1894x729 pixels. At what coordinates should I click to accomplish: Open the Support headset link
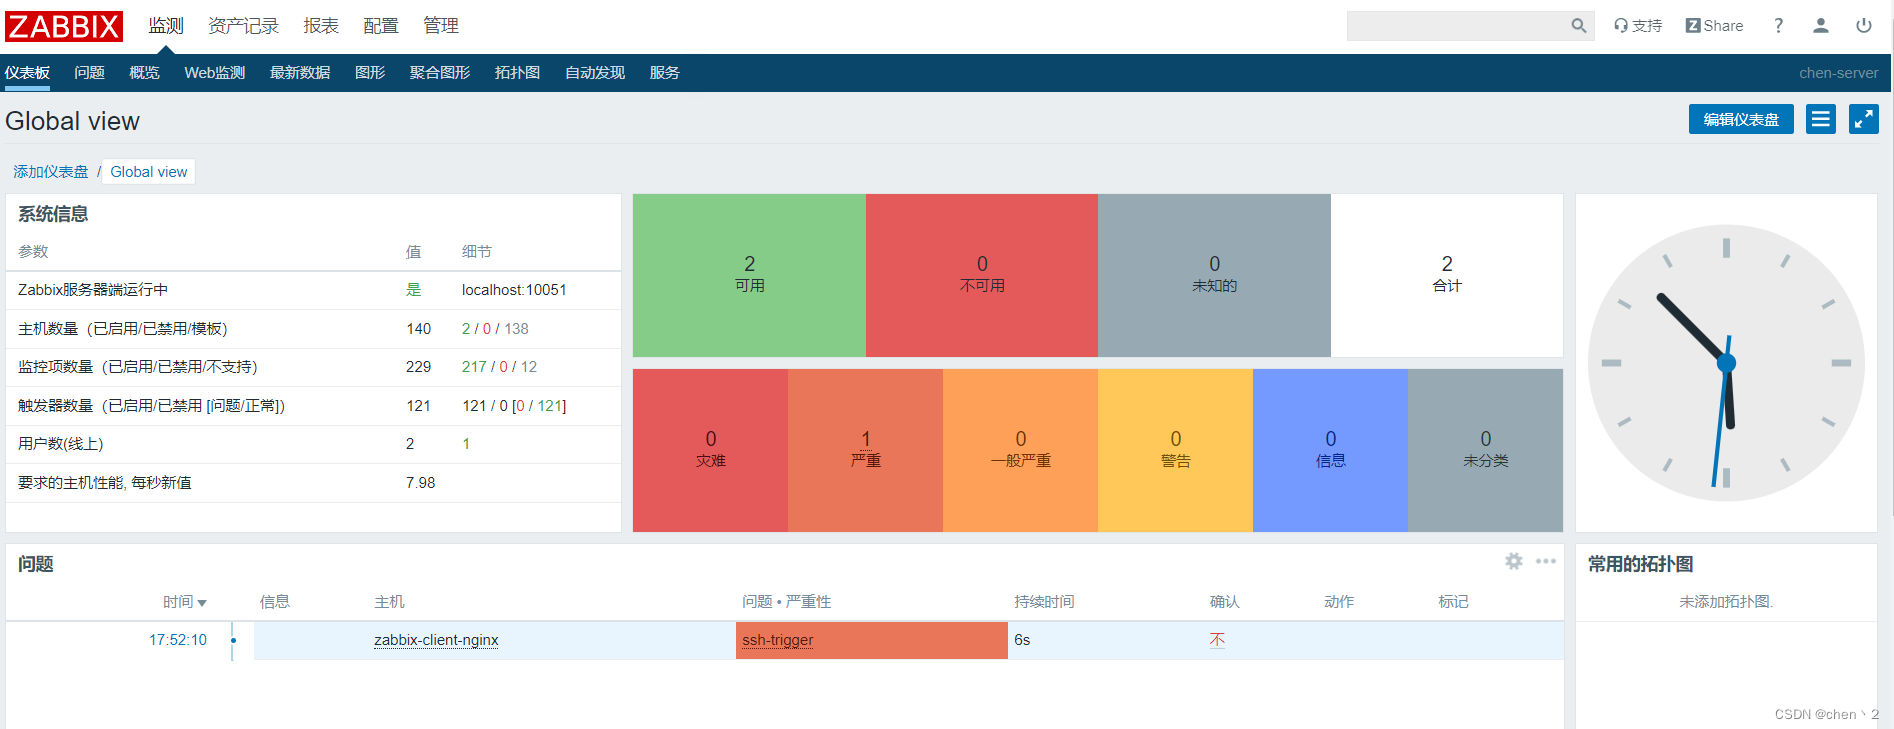click(1637, 26)
